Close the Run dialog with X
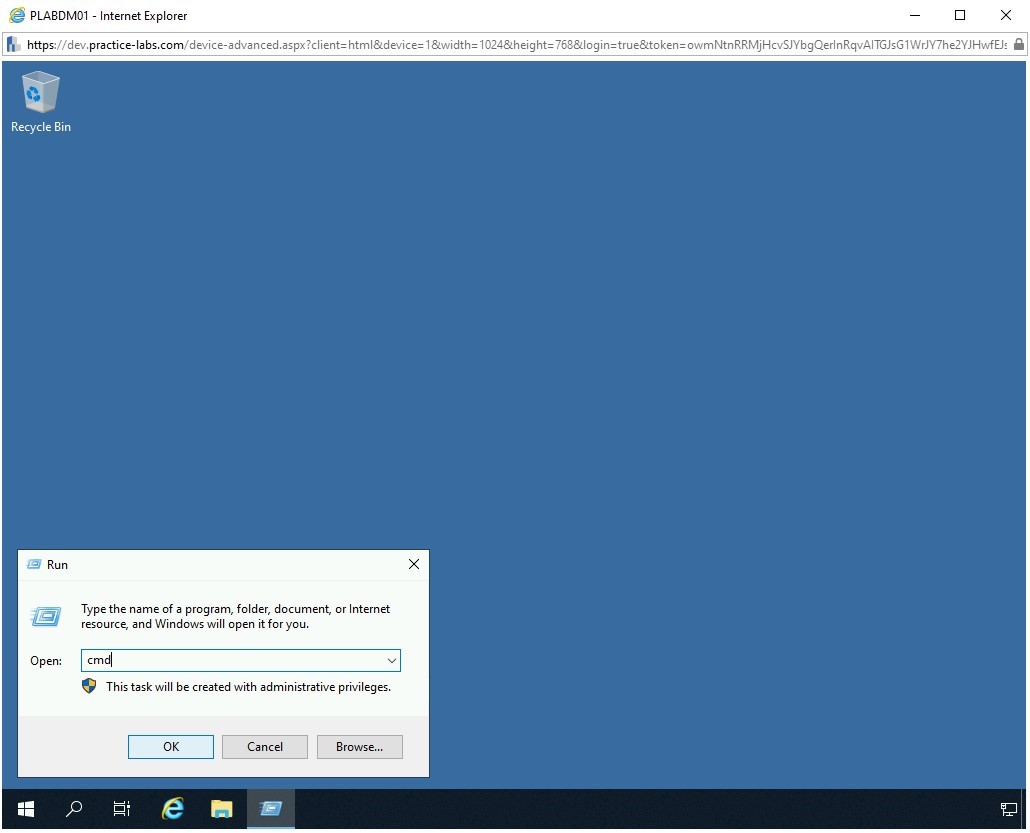 click(414, 565)
